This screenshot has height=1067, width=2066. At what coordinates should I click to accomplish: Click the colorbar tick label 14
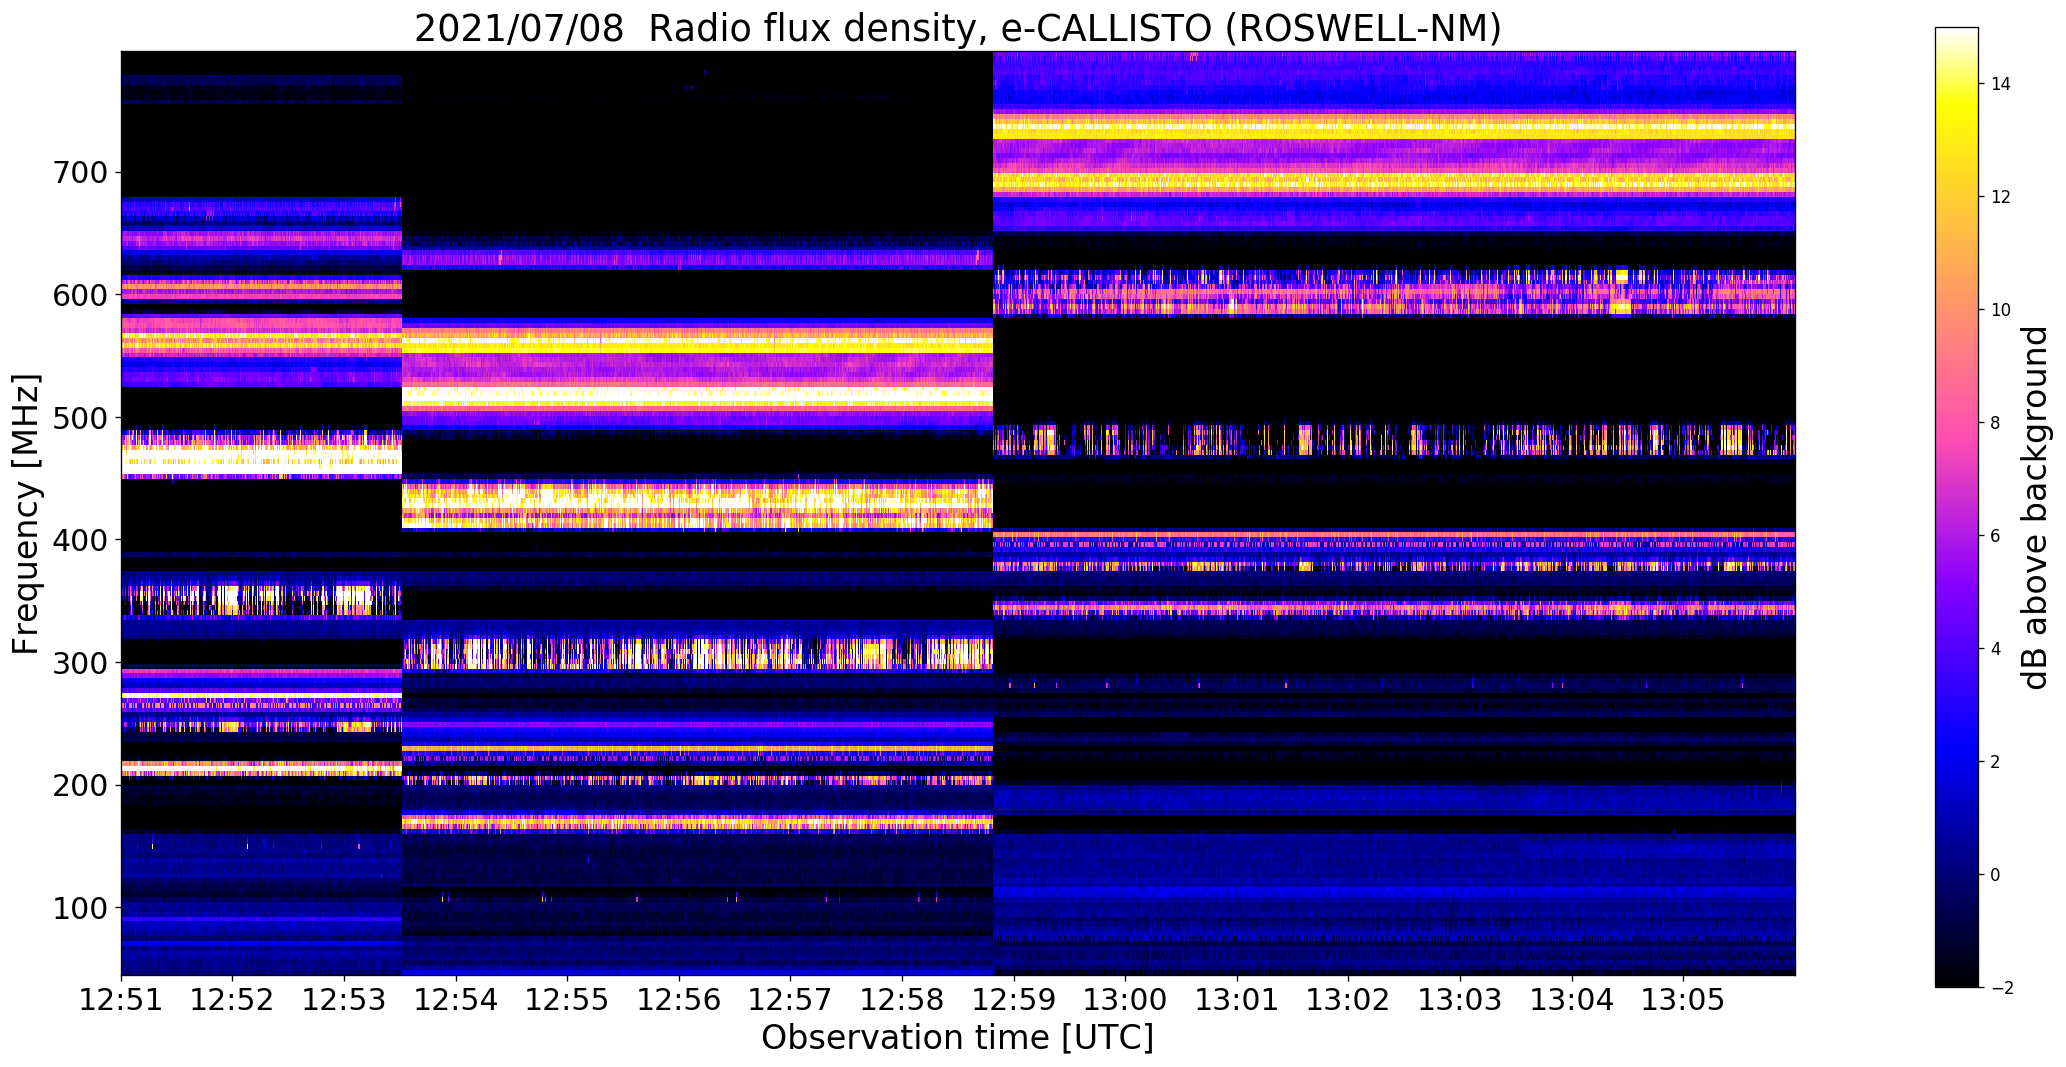click(2001, 84)
